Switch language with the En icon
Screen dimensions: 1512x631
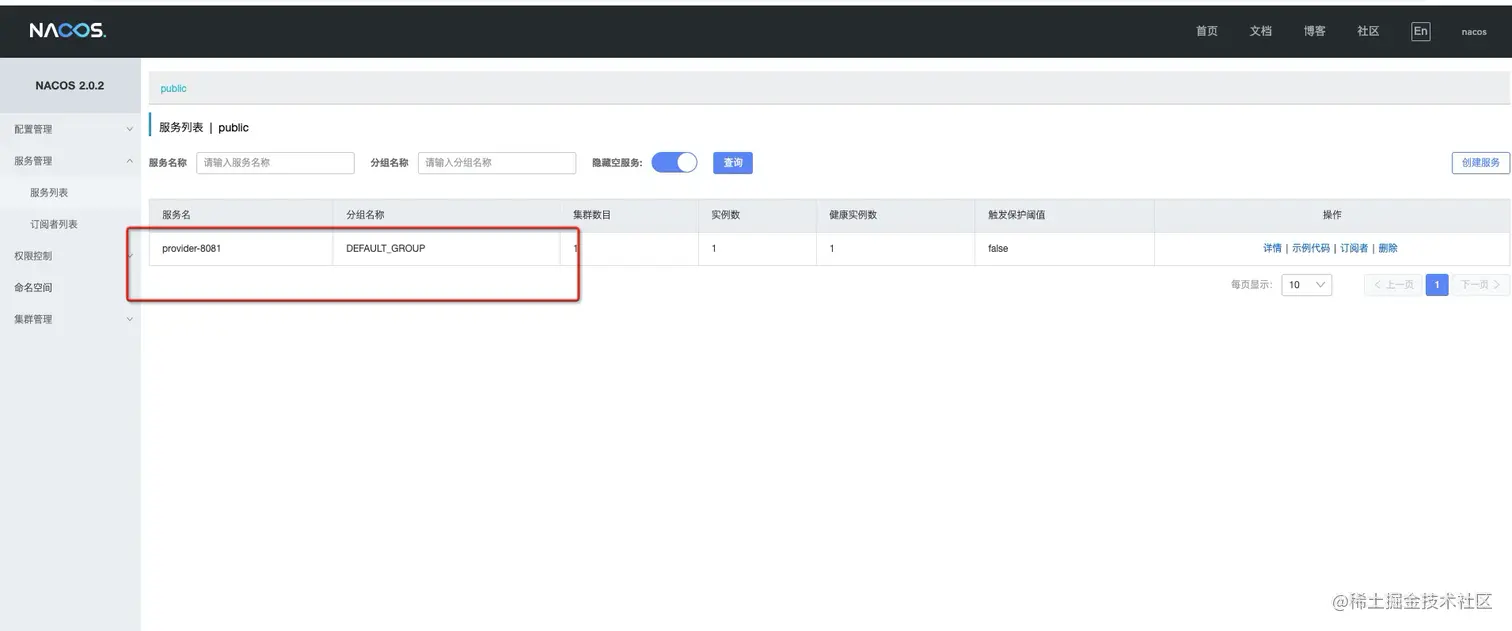[x=1420, y=31]
